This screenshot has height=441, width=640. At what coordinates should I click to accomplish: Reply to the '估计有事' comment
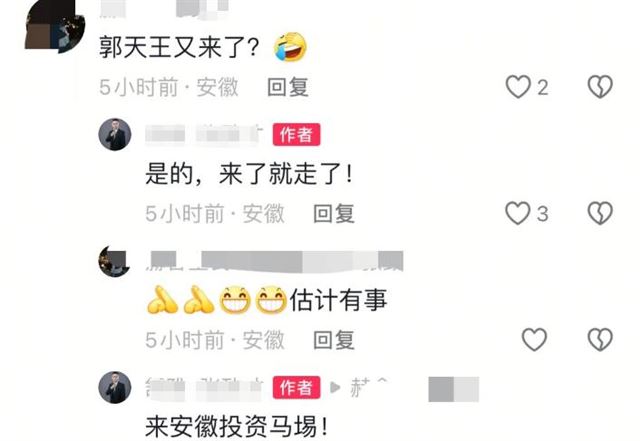point(334,340)
